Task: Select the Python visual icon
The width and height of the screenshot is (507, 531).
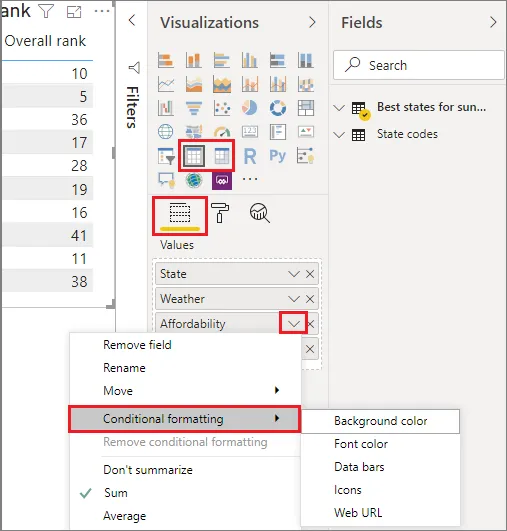Action: coord(278,156)
